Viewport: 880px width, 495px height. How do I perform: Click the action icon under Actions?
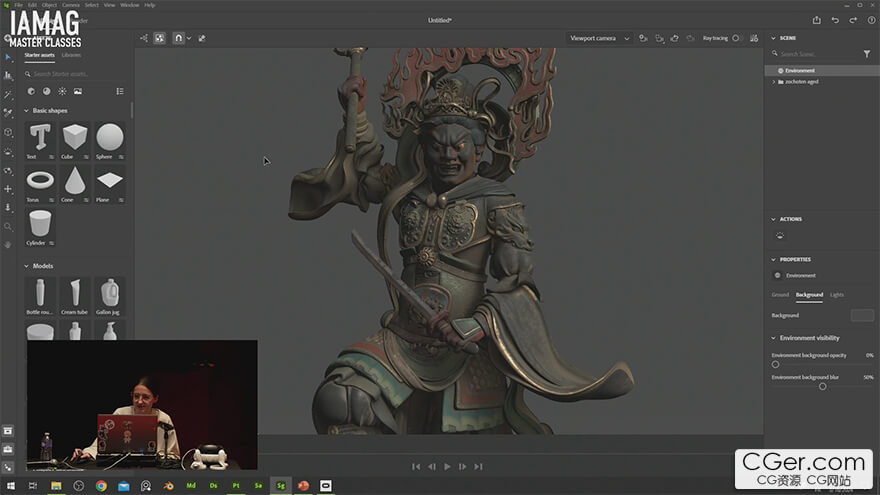[x=780, y=236]
